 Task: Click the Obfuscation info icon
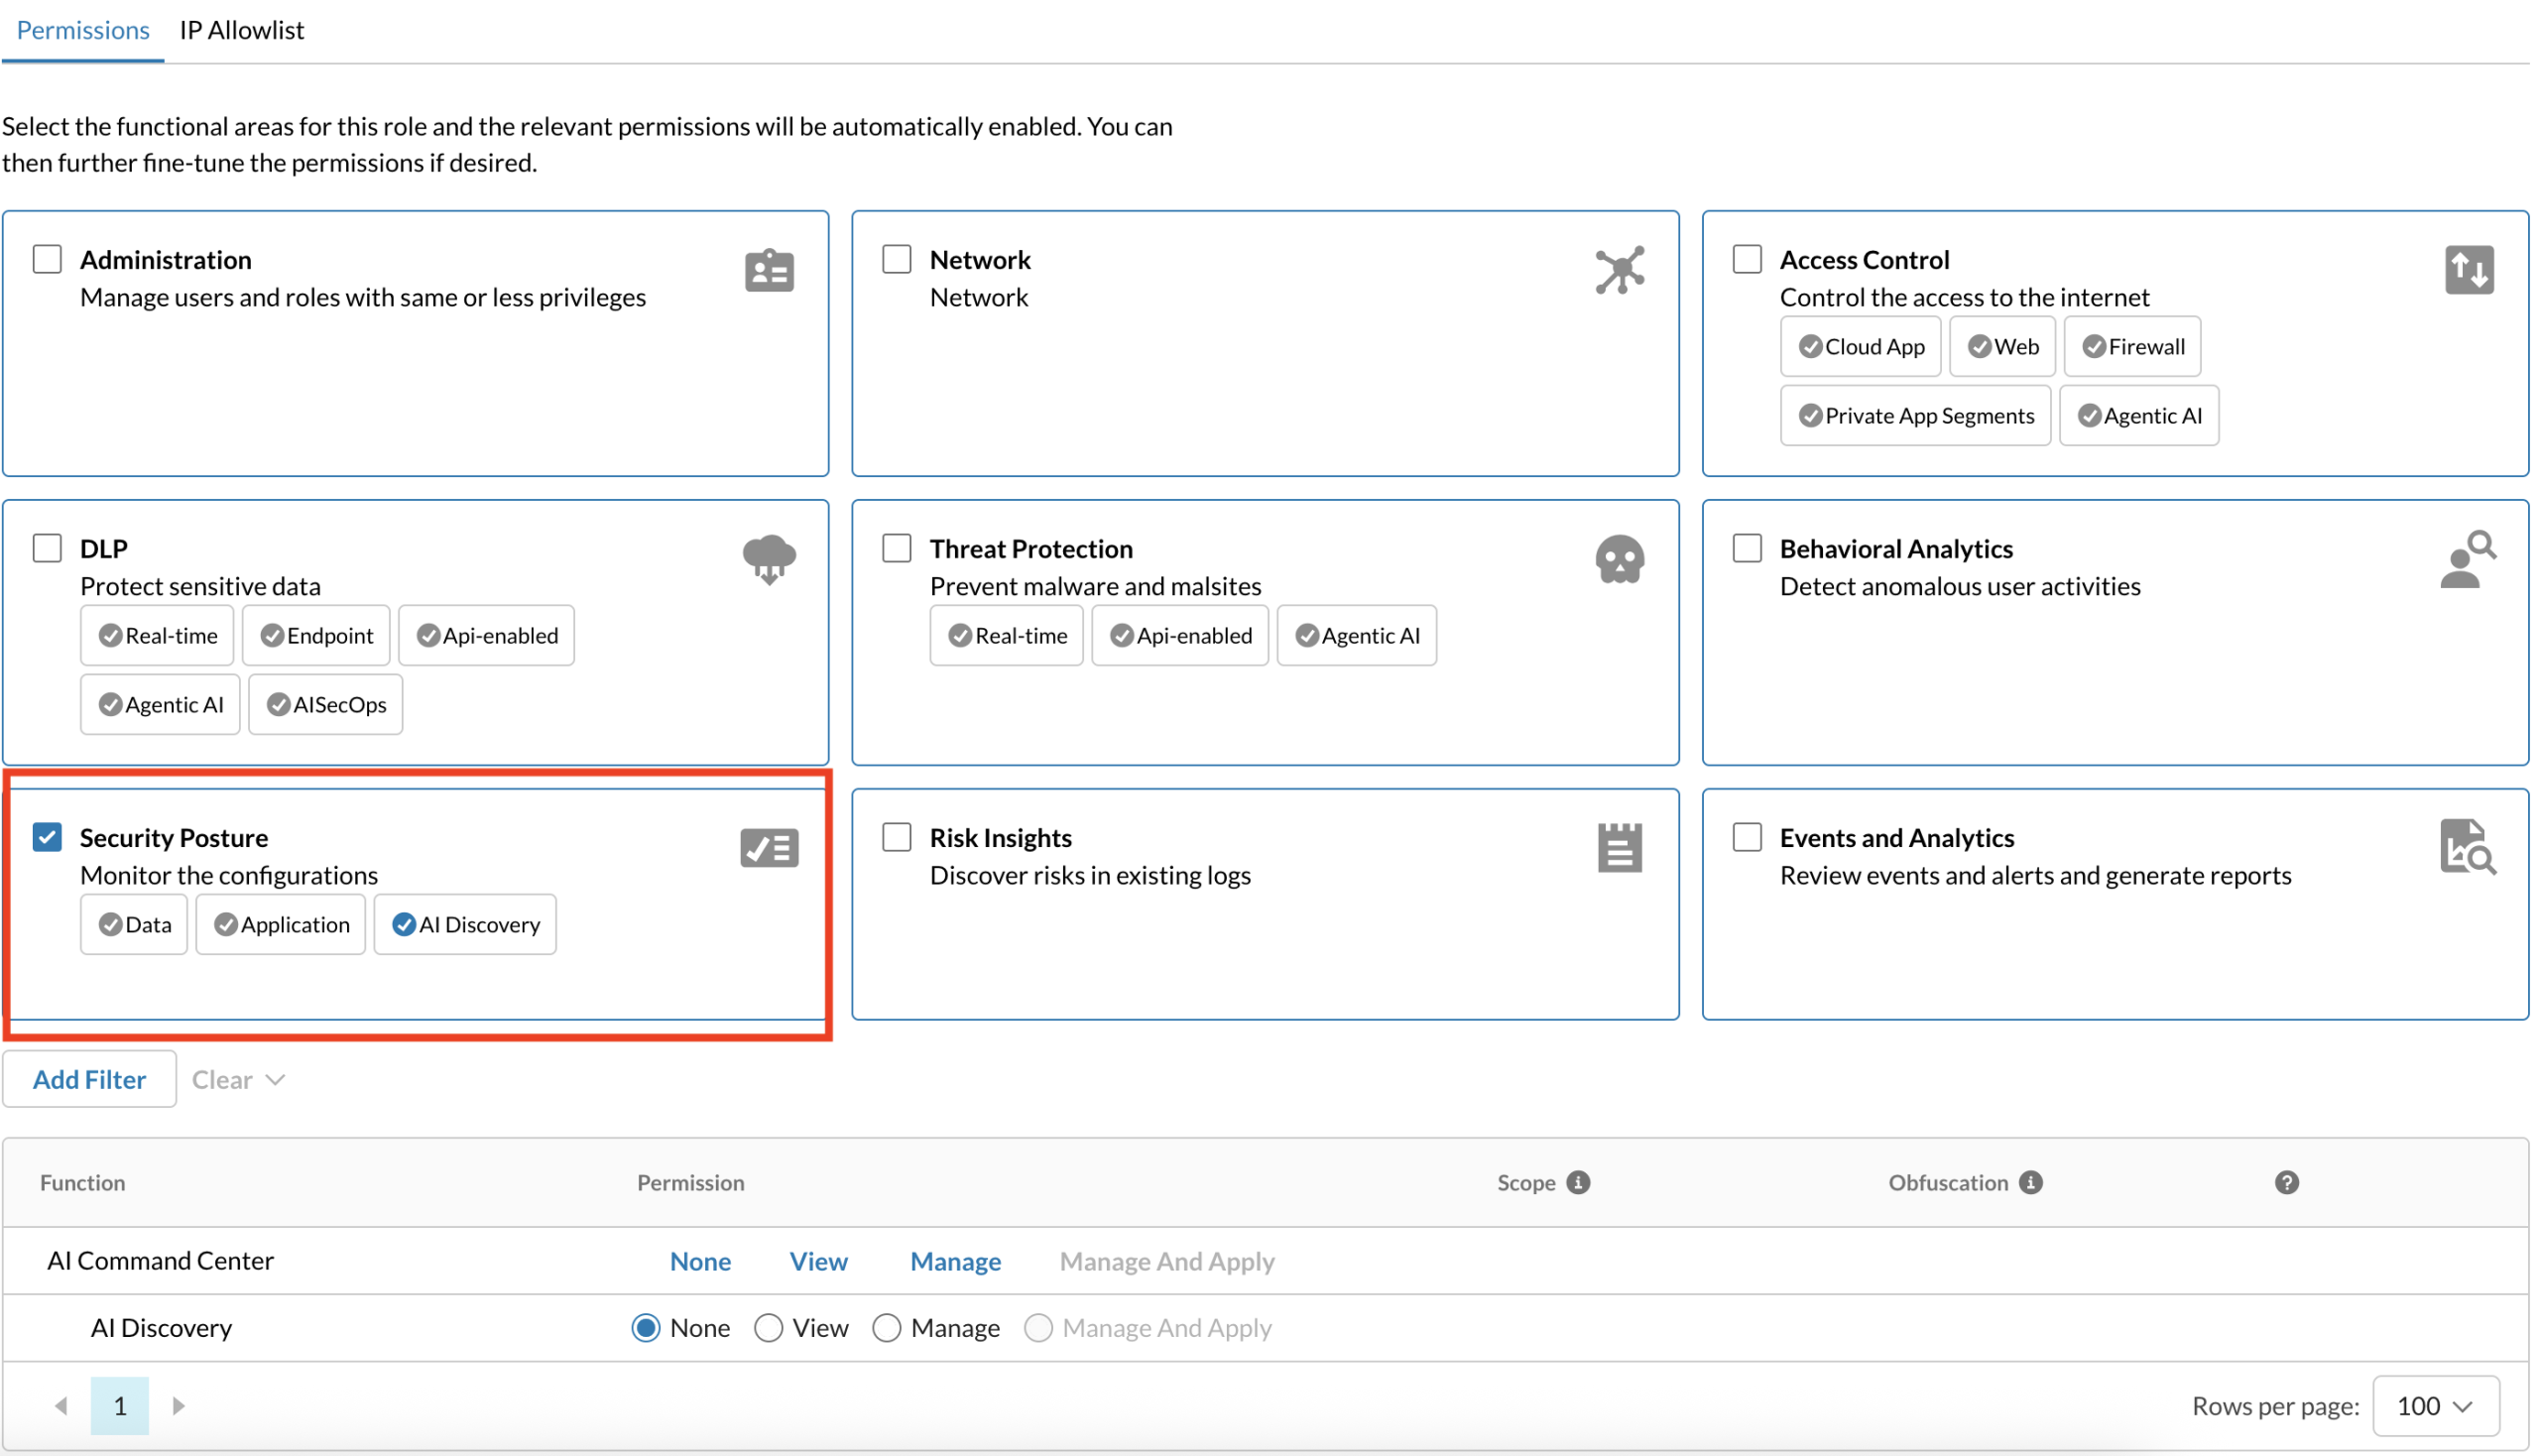click(2030, 1182)
